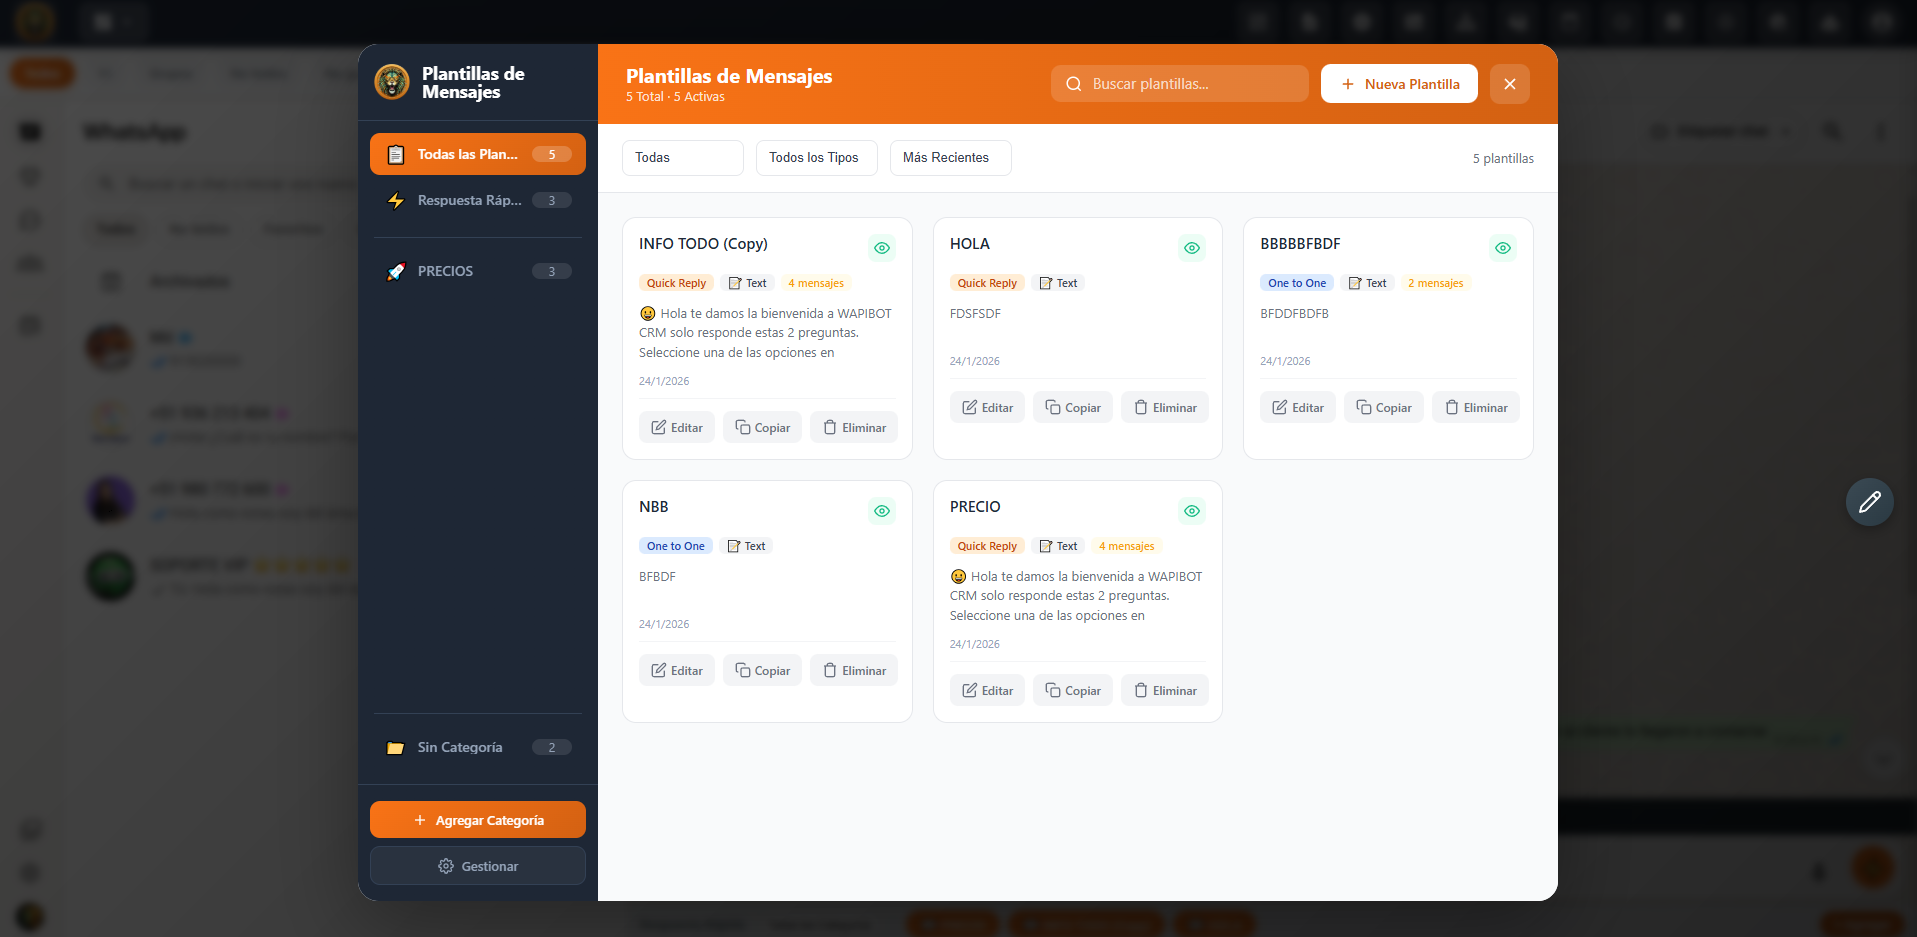Expand the Todos los Tipos dropdown
Viewport: 1917px width, 937px height.
[816, 158]
